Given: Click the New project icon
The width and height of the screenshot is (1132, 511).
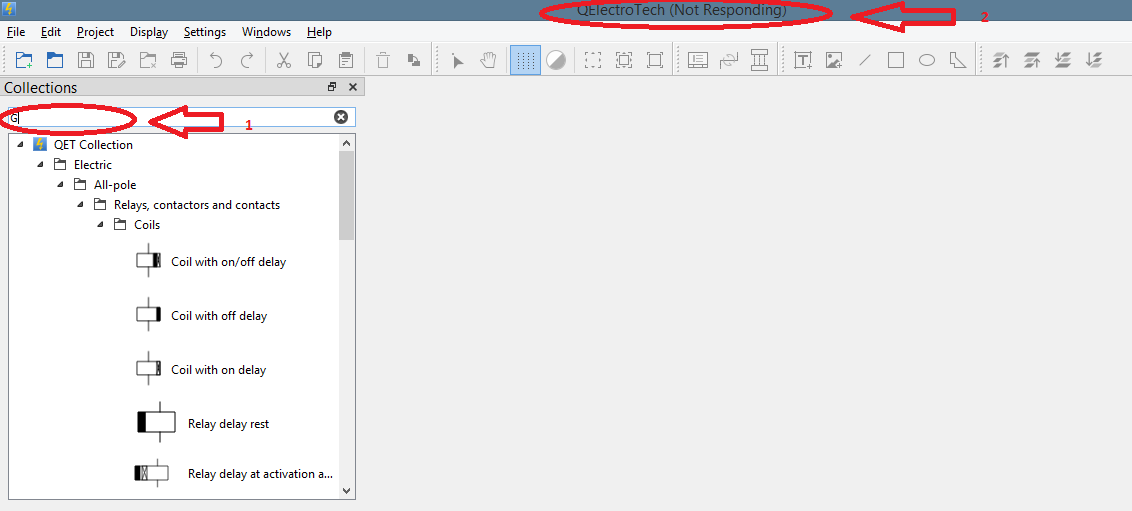Looking at the screenshot, I should (24, 60).
